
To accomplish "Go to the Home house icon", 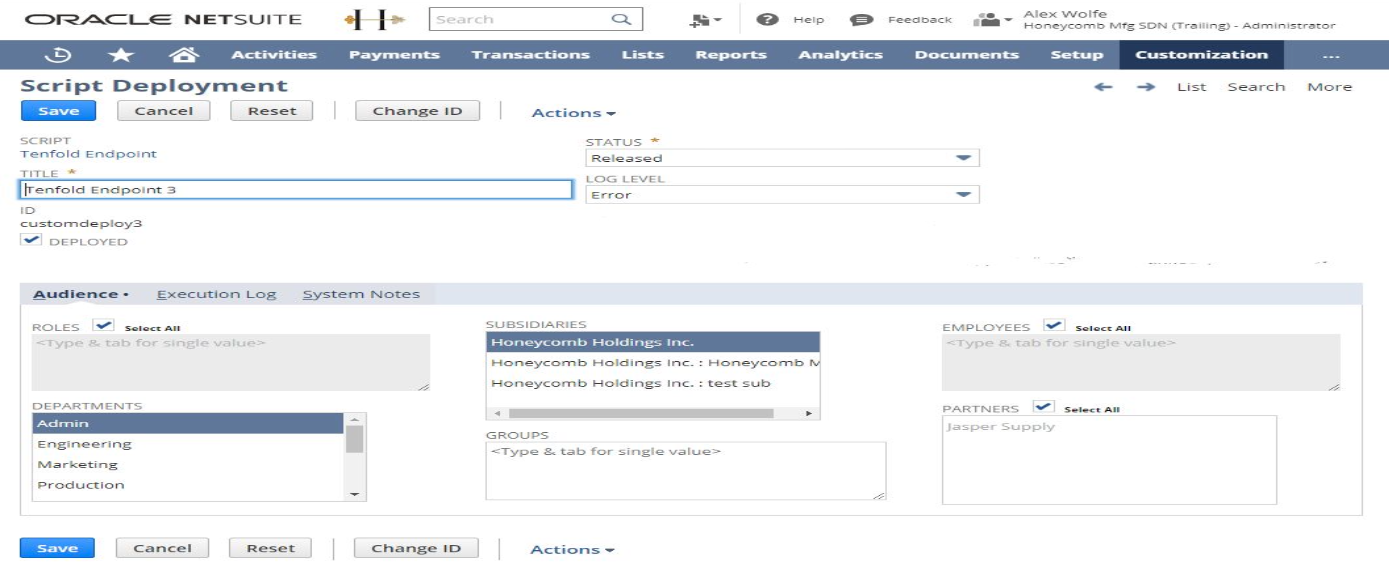I will [x=184, y=55].
